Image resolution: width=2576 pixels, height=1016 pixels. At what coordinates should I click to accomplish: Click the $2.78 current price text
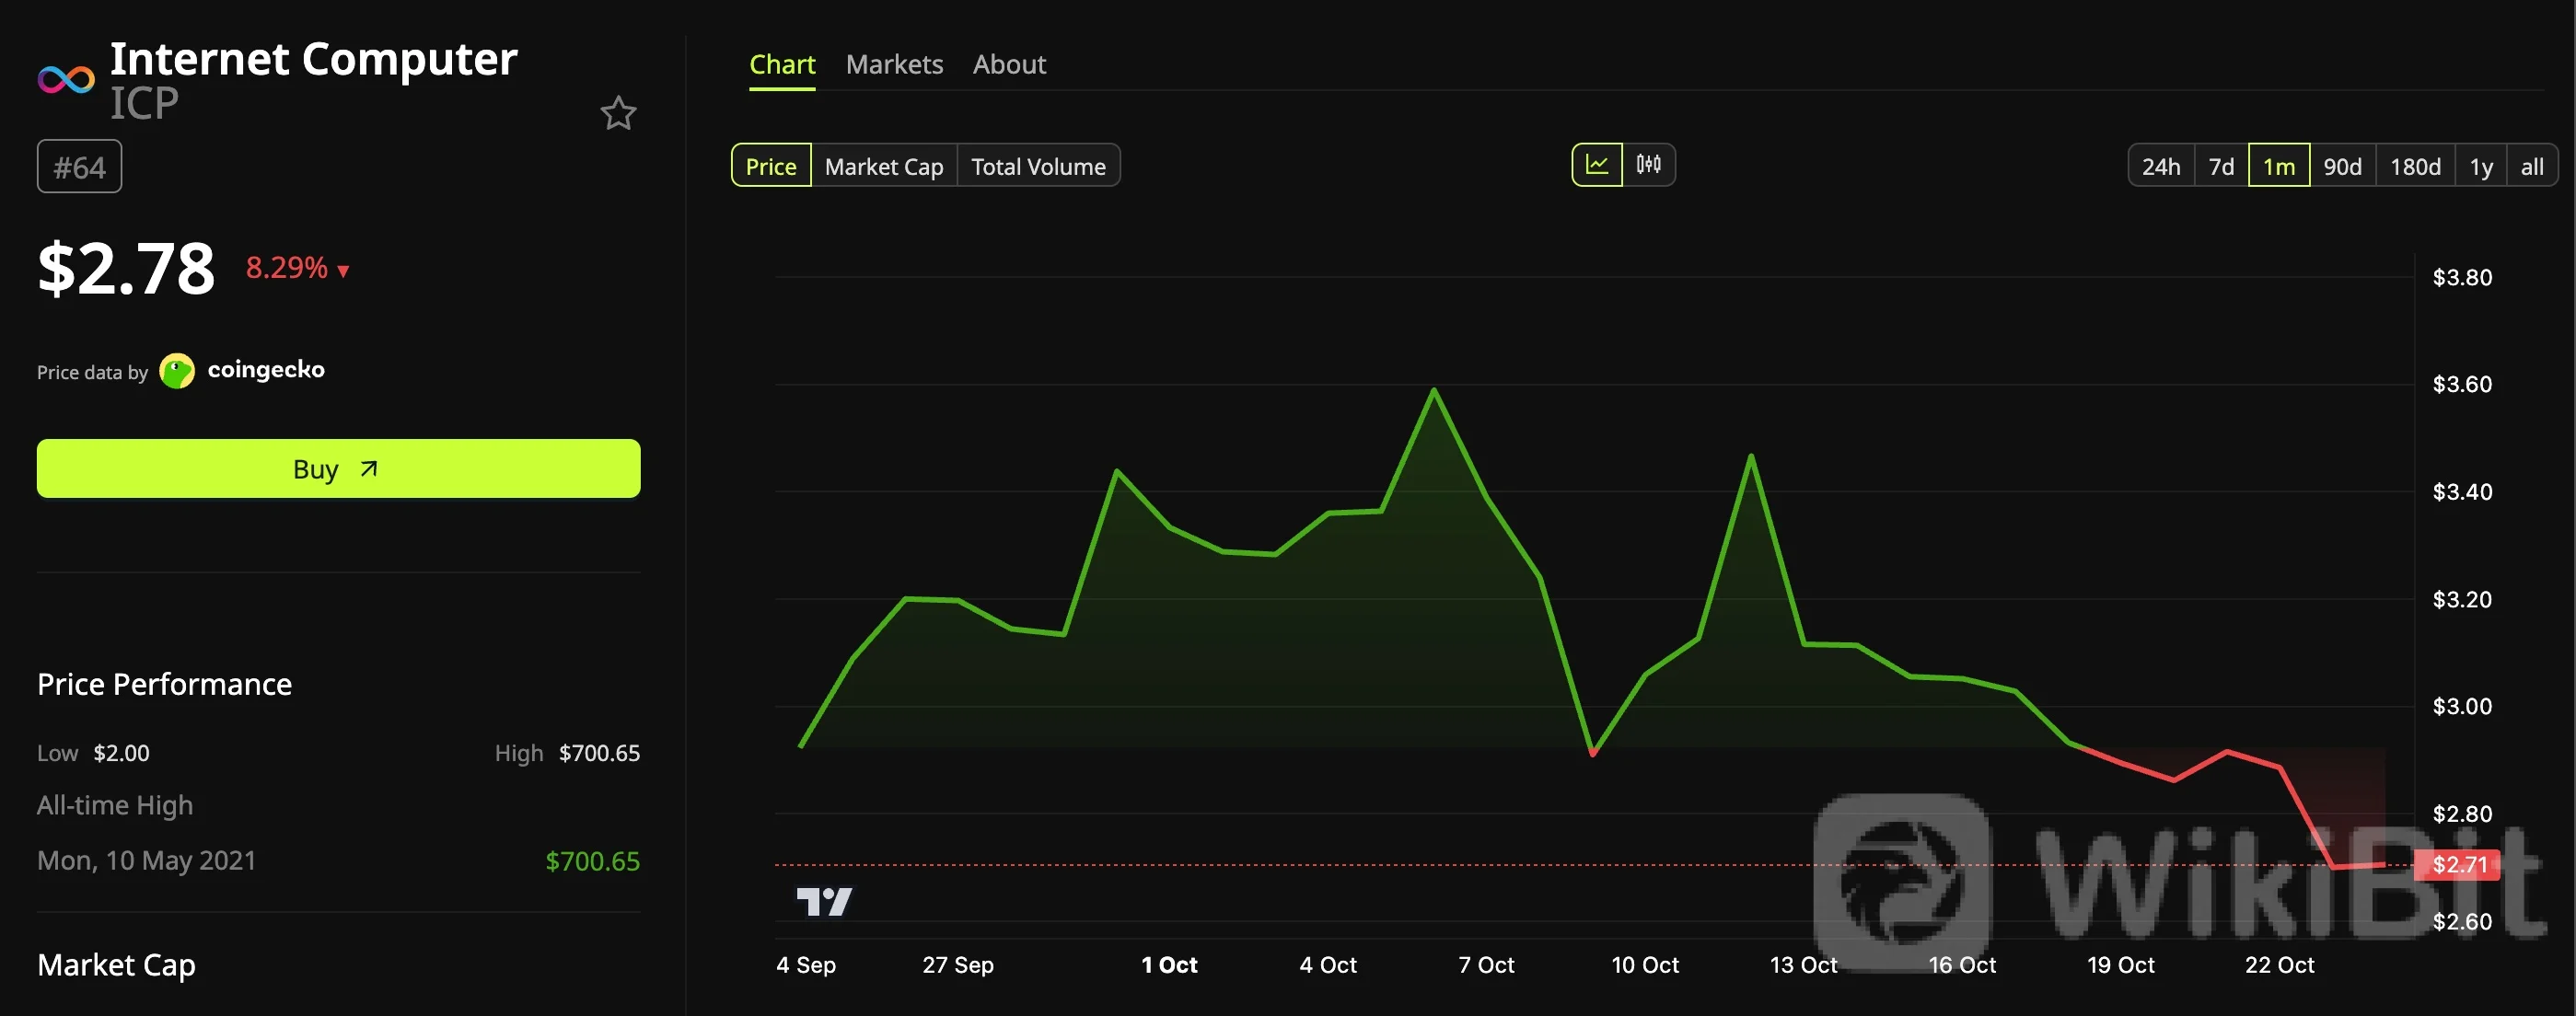126,269
